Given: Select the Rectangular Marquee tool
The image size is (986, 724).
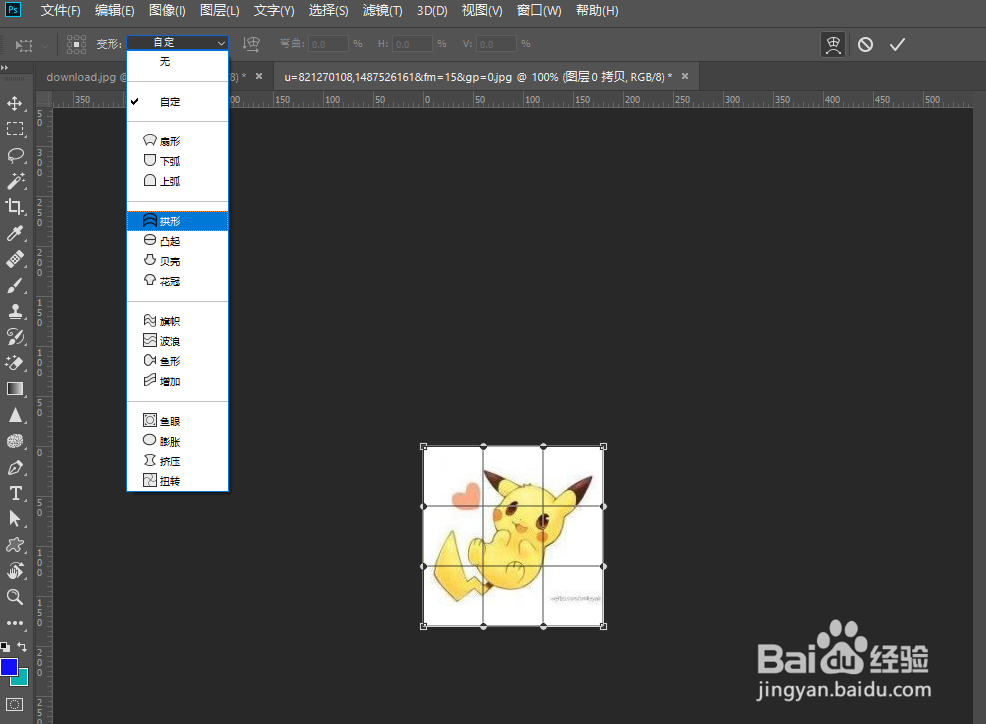Looking at the screenshot, I should coord(15,129).
